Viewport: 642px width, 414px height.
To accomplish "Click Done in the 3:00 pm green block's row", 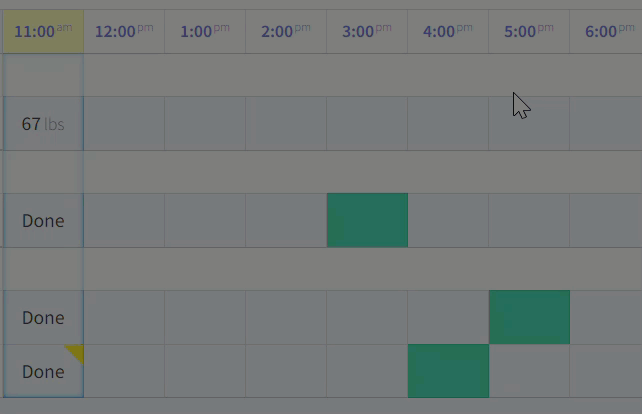I will (42, 220).
